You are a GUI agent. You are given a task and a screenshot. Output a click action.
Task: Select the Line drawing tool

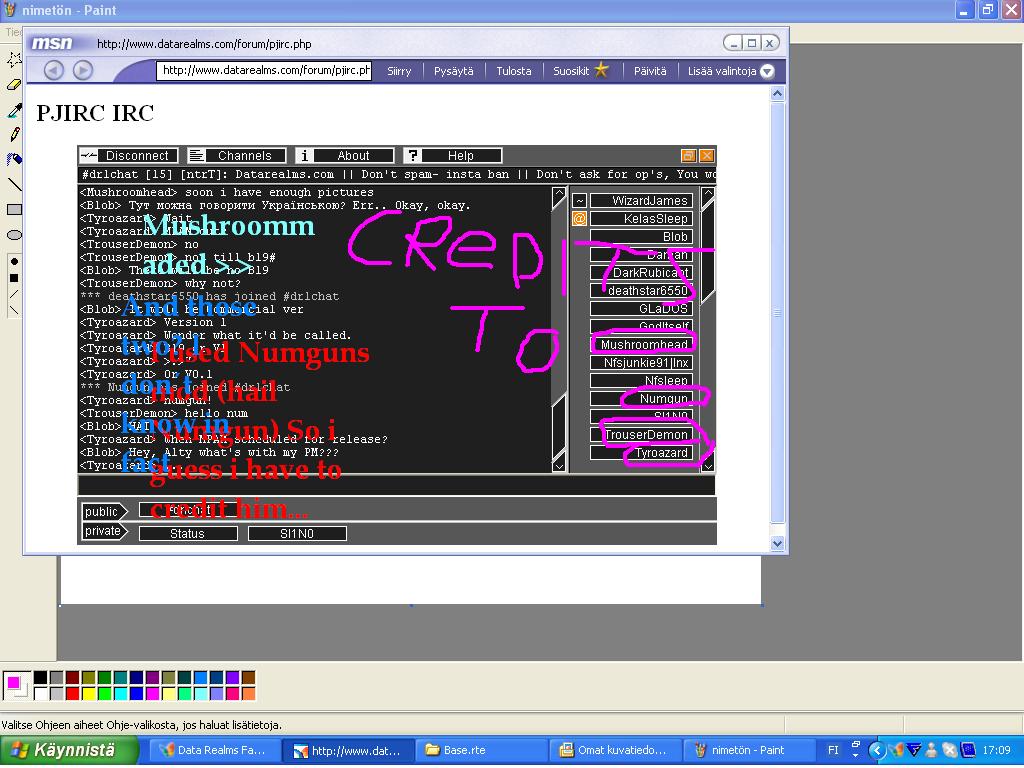click(14, 184)
